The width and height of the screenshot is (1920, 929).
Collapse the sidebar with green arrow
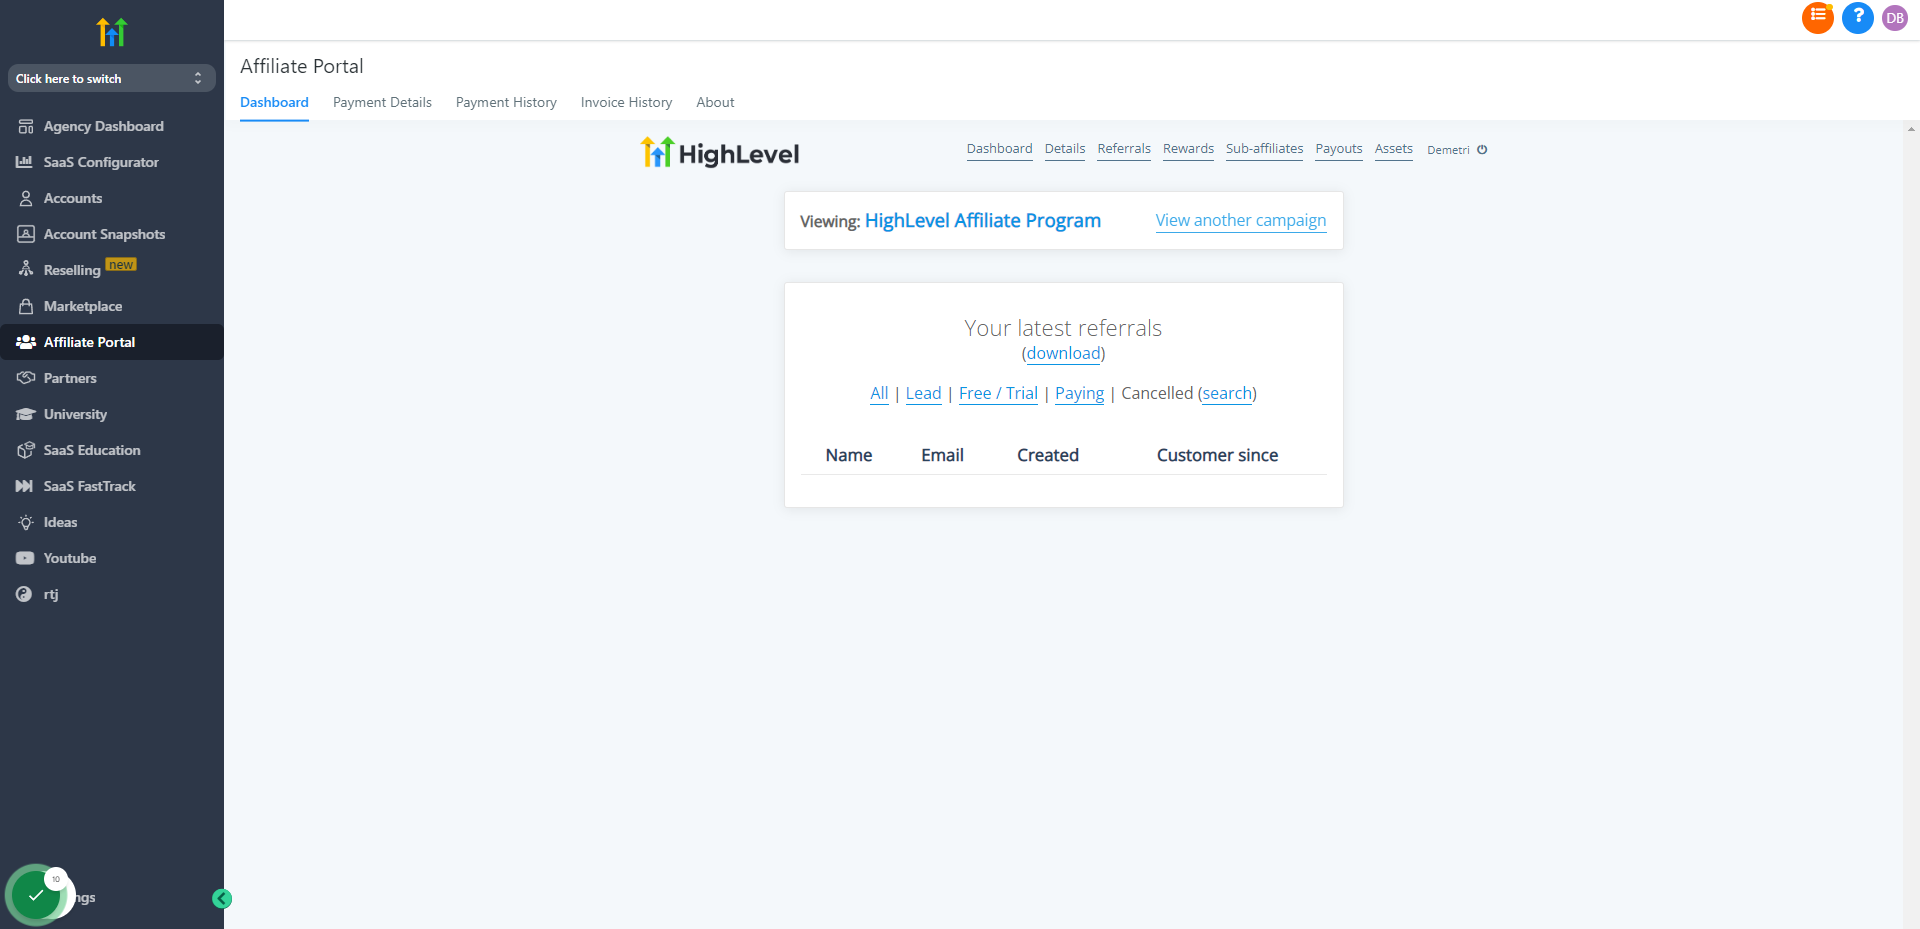click(x=222, y=899)
